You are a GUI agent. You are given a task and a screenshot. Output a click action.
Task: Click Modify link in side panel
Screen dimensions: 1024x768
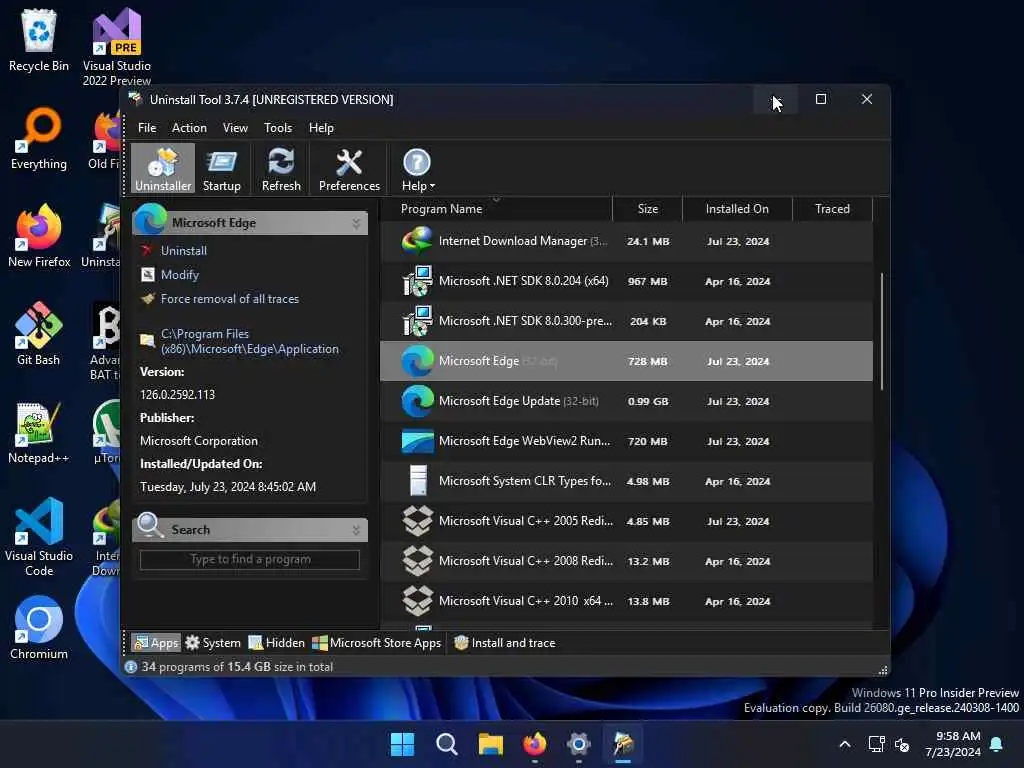click(x=180, y=275)
